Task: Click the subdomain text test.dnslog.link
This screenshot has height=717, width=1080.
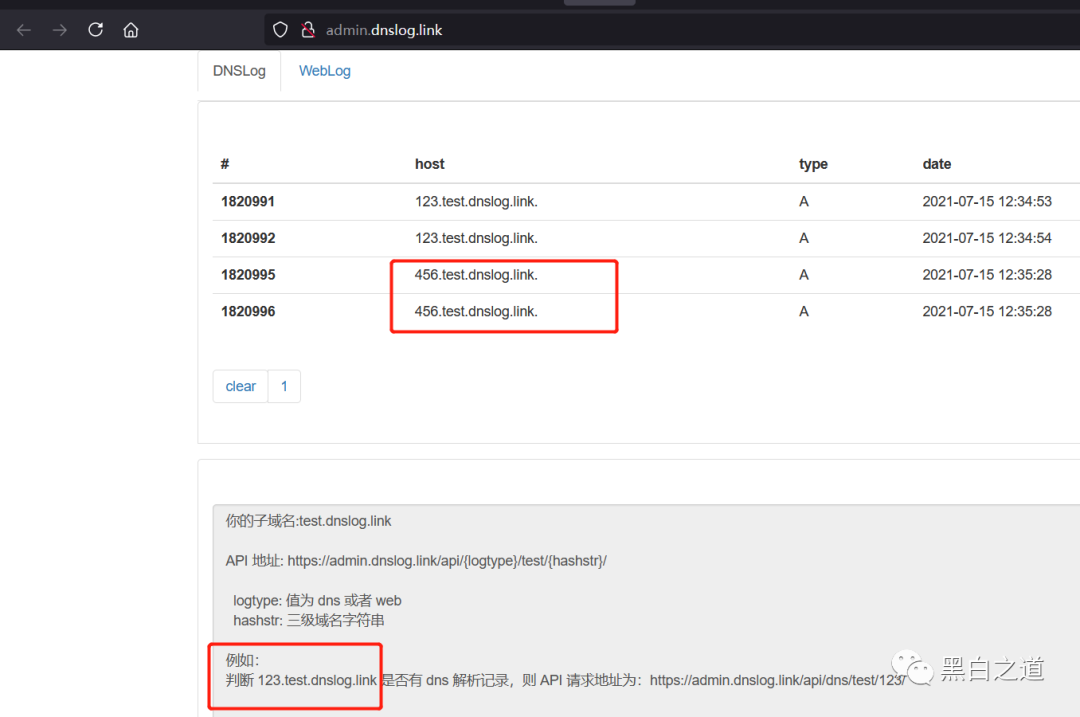Action: pyautogui.click(x=345, y=521)
